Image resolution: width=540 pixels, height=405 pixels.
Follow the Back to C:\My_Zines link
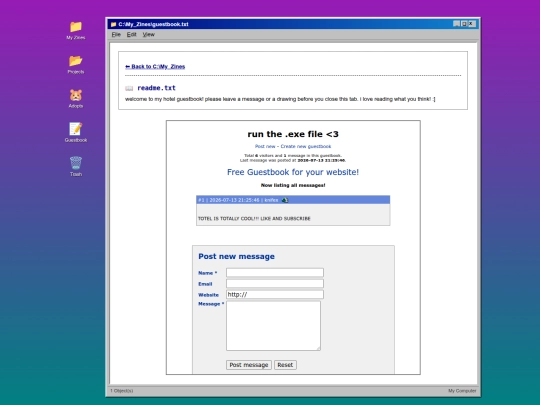coord(155,66)
